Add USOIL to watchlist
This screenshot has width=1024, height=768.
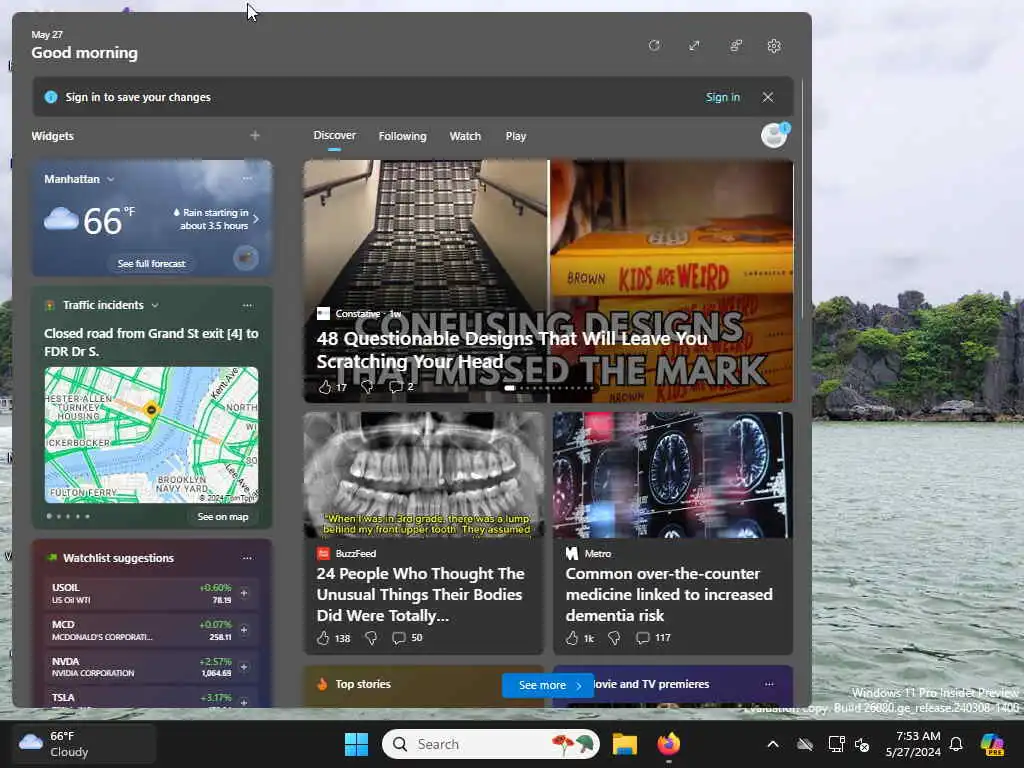tap(244, 593)
